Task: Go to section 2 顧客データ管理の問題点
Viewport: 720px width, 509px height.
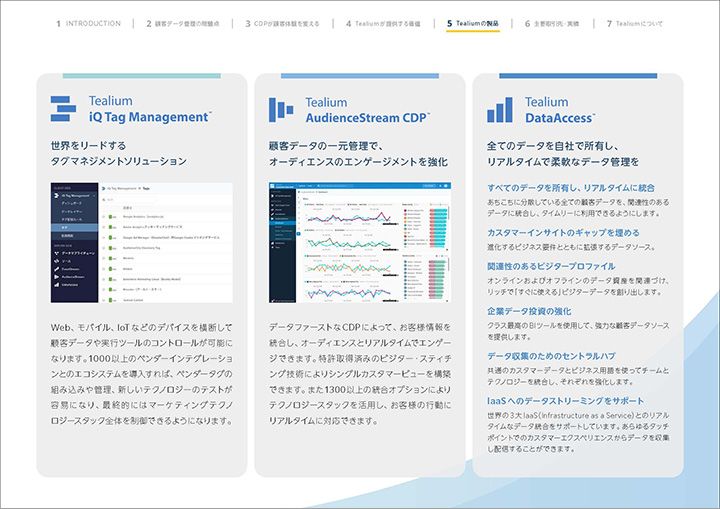Action: point(183,23)
